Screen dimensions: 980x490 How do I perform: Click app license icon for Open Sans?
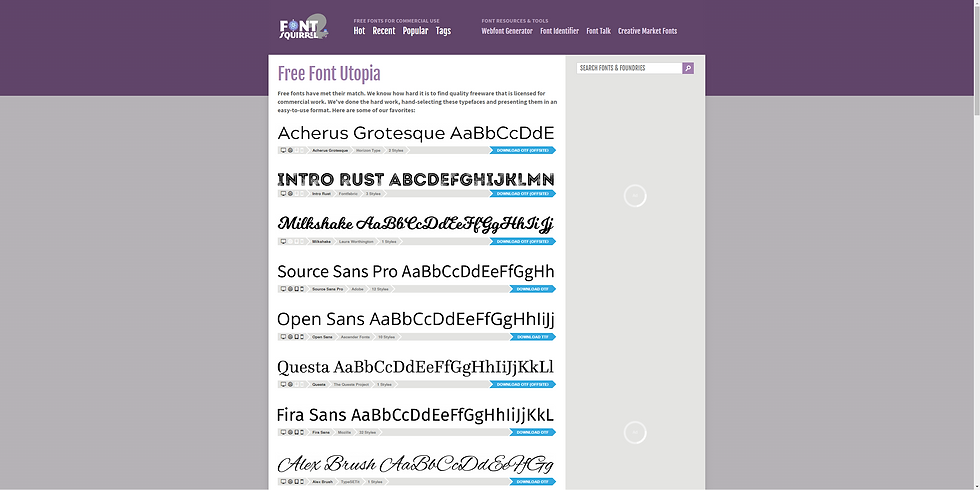click(303, 337)
